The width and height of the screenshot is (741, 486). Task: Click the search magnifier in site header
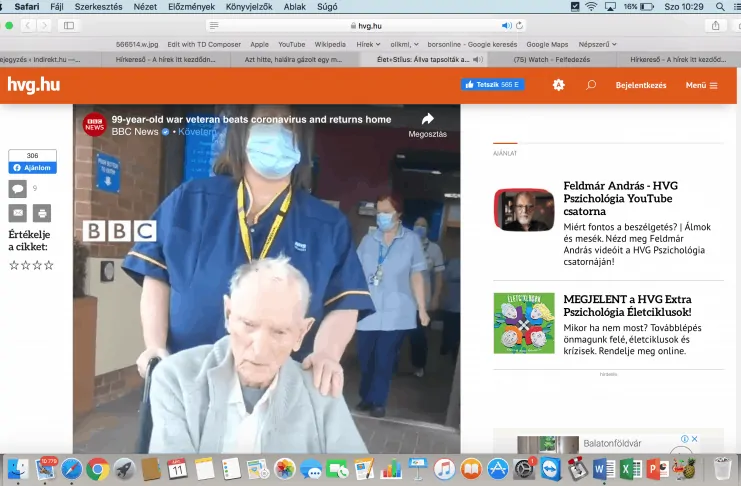(x=591, y=85)
